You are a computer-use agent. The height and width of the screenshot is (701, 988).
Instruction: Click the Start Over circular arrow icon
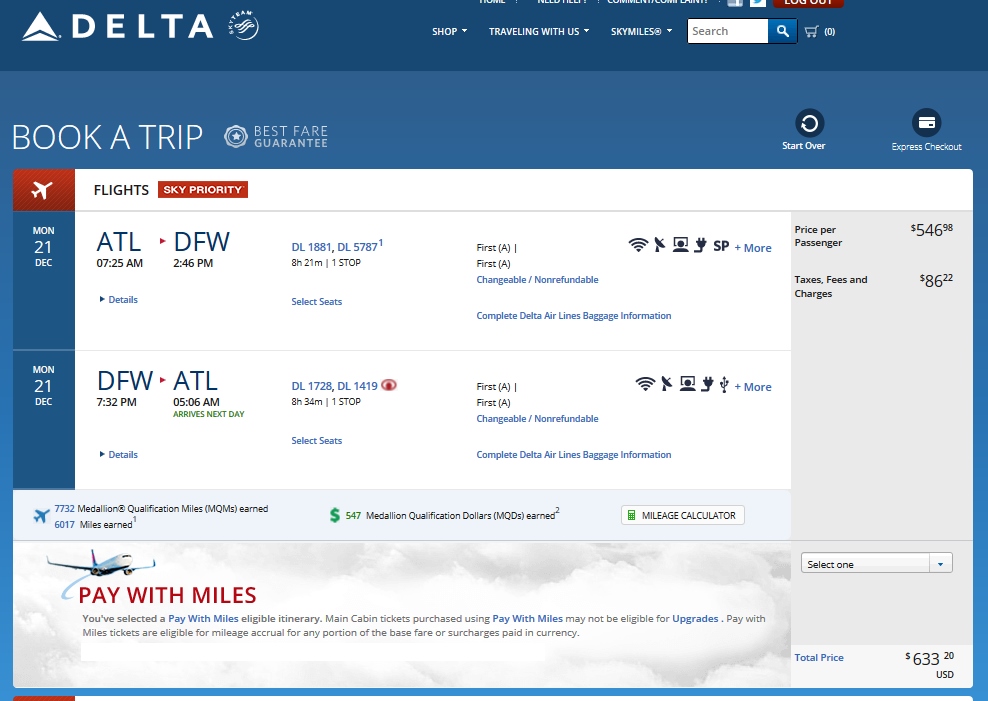[x=809, y=124]
